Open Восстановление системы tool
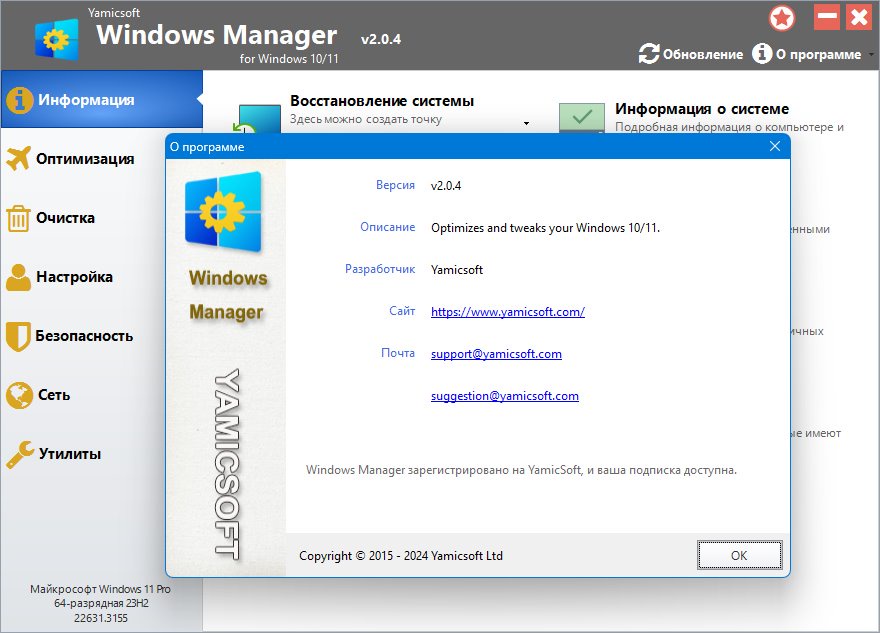The width and height of the screenshot is (880, 633). tap(382, 101)
